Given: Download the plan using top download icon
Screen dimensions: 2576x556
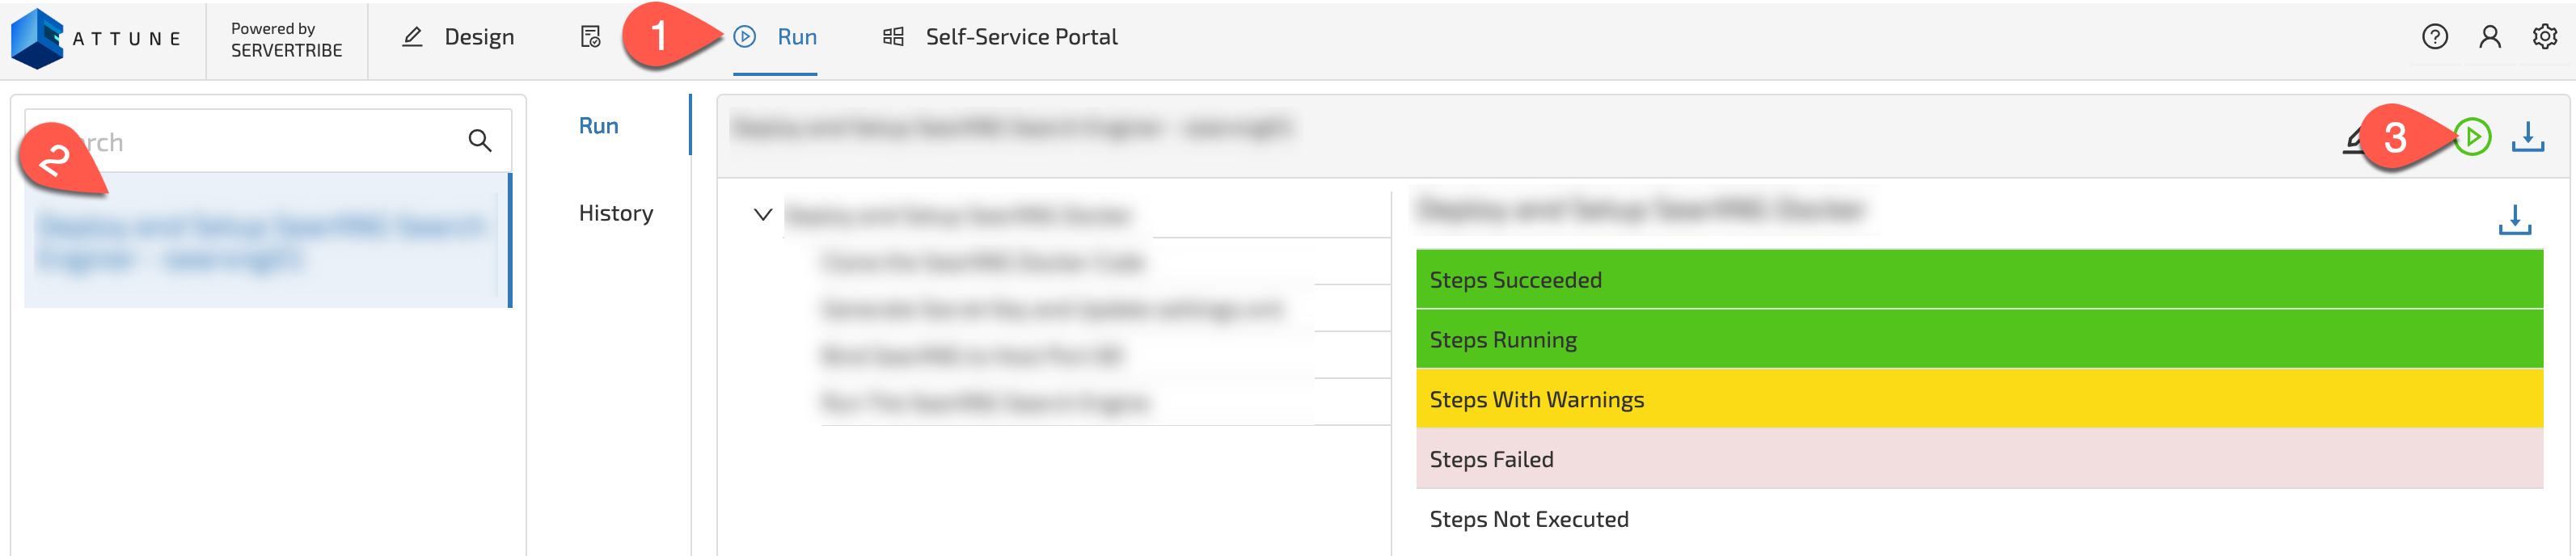Looking at the screenshot, I should 2528,136.
